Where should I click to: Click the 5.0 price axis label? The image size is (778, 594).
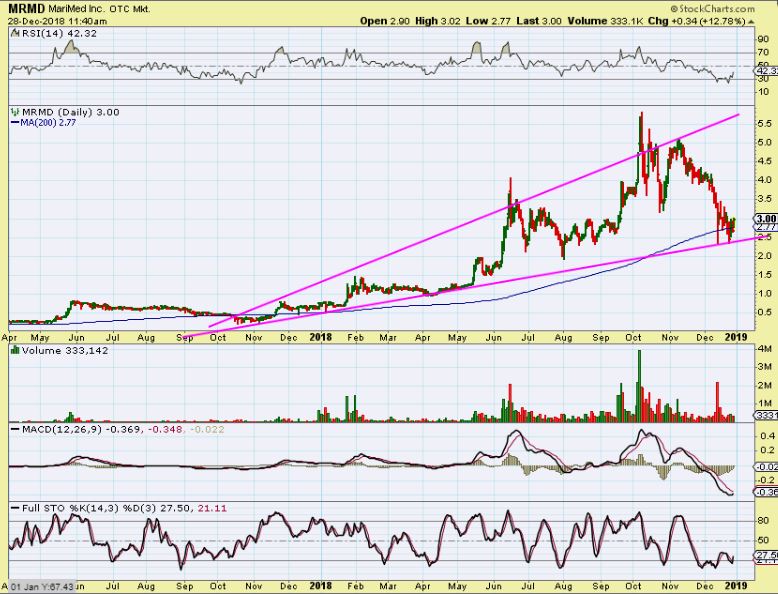[x=765, y=142]
